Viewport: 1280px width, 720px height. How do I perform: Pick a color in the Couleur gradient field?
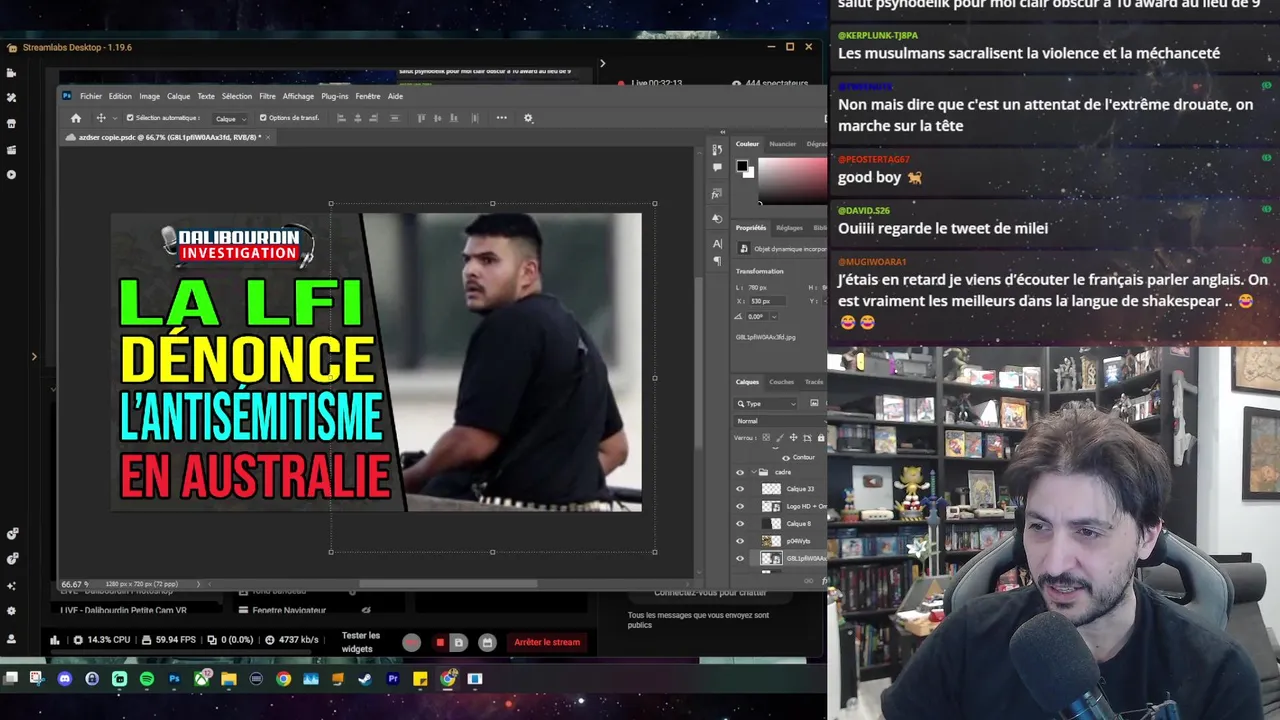point(792,180)
